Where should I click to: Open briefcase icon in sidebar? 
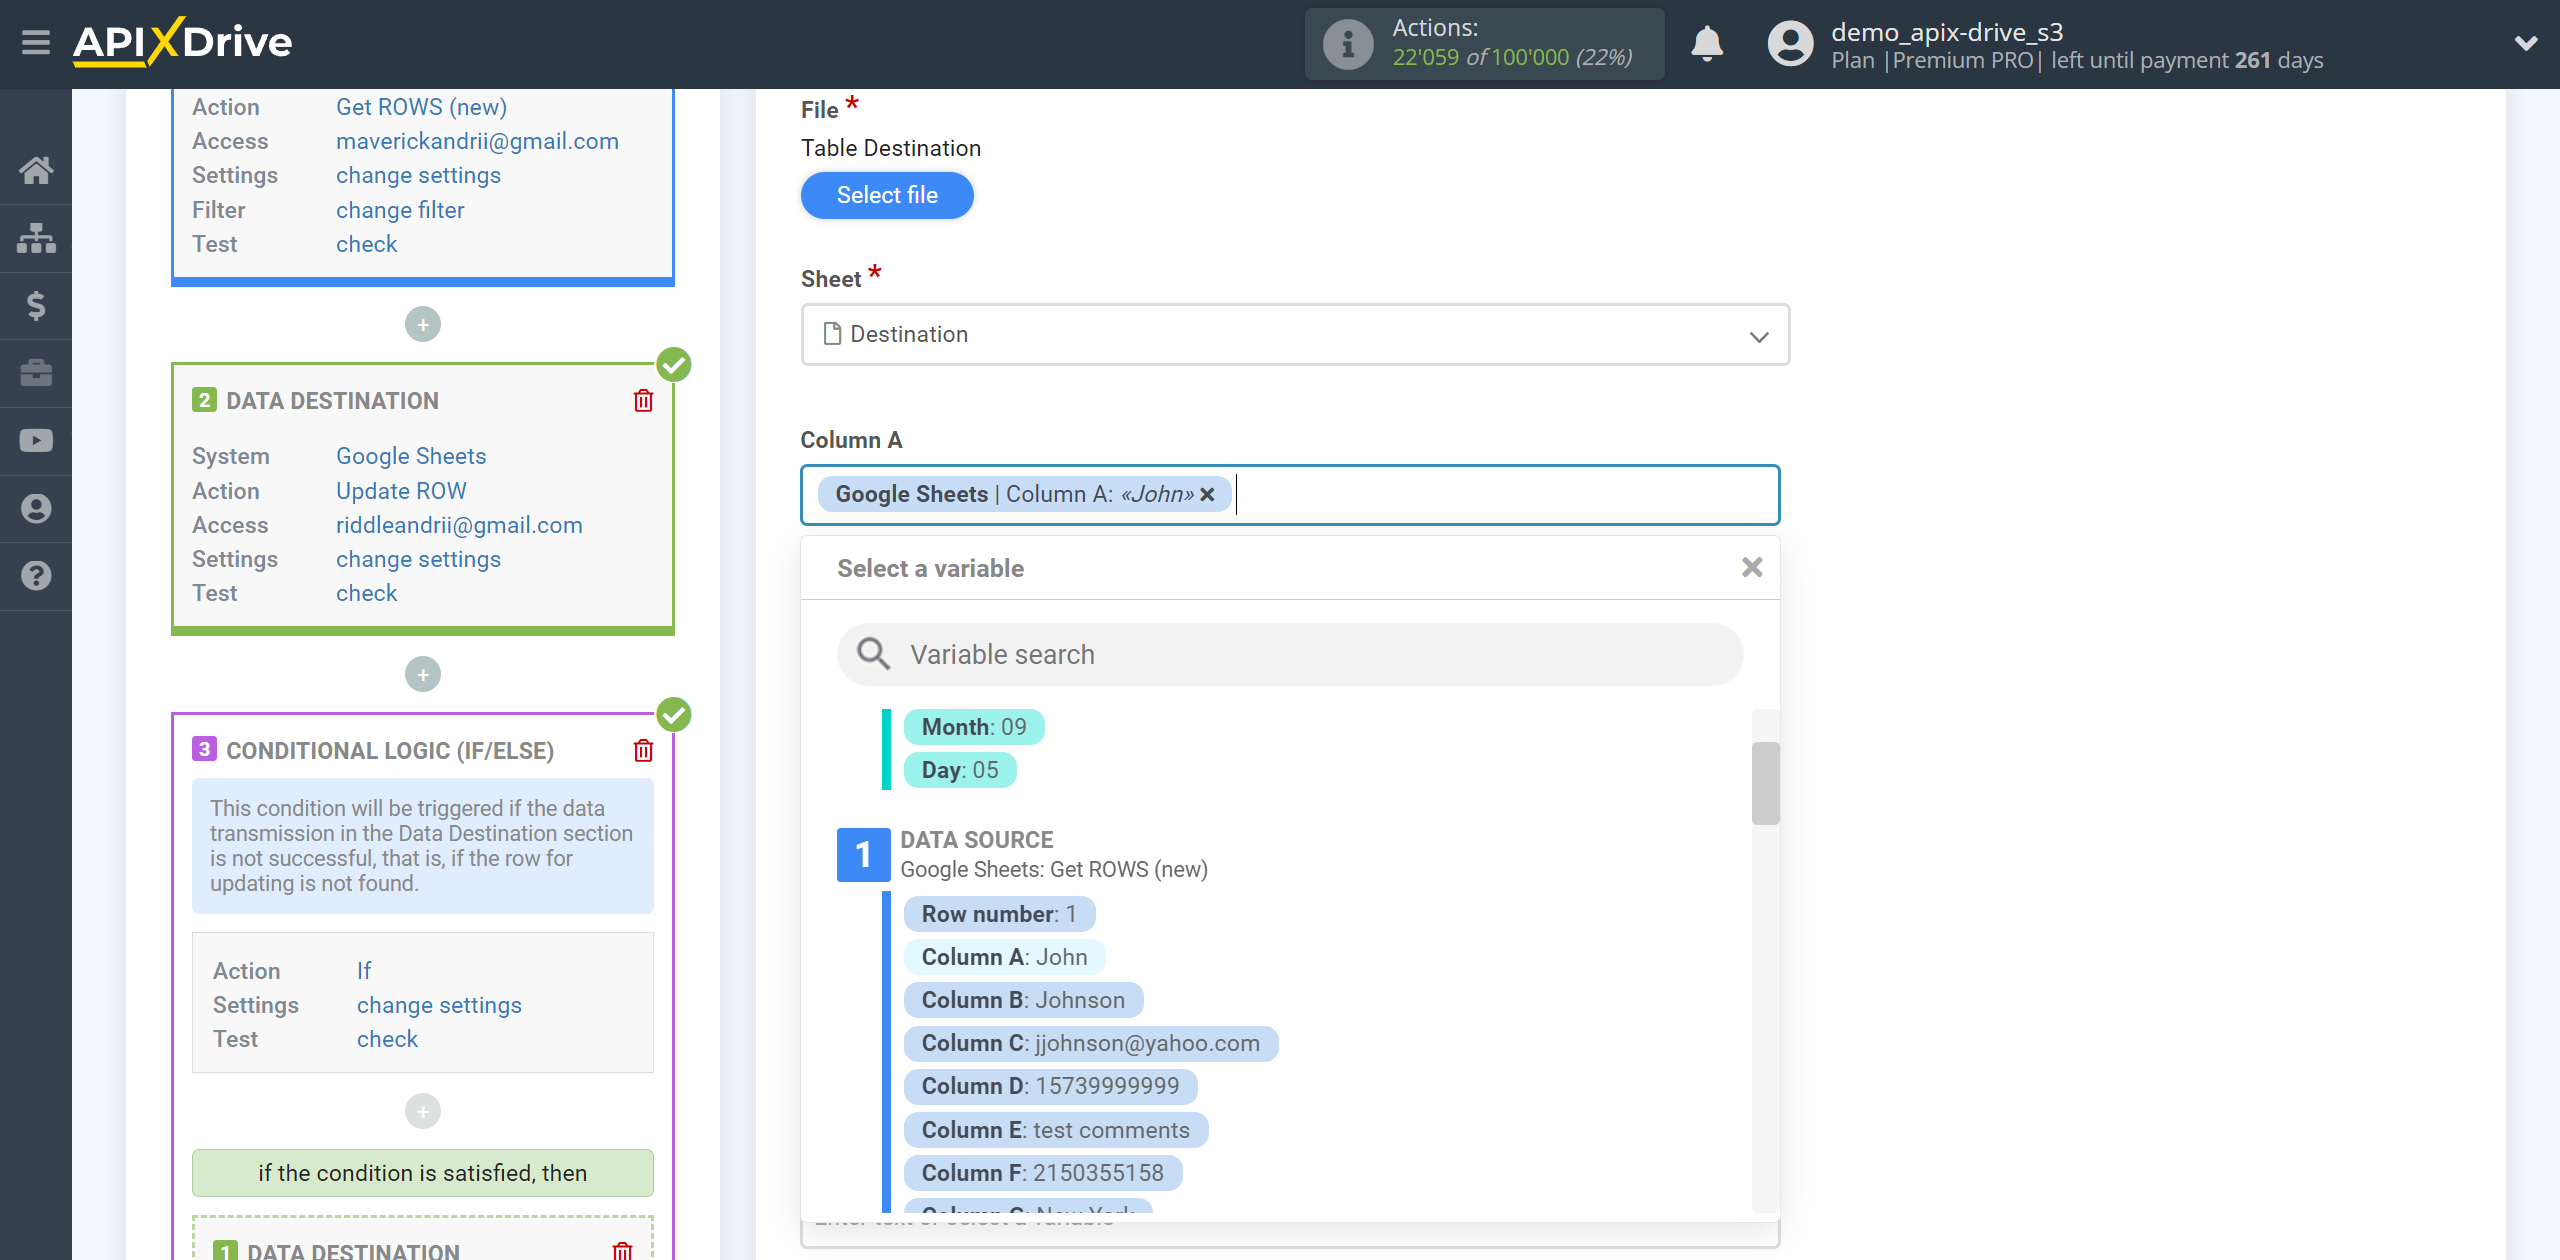click(x=36, y=373)
